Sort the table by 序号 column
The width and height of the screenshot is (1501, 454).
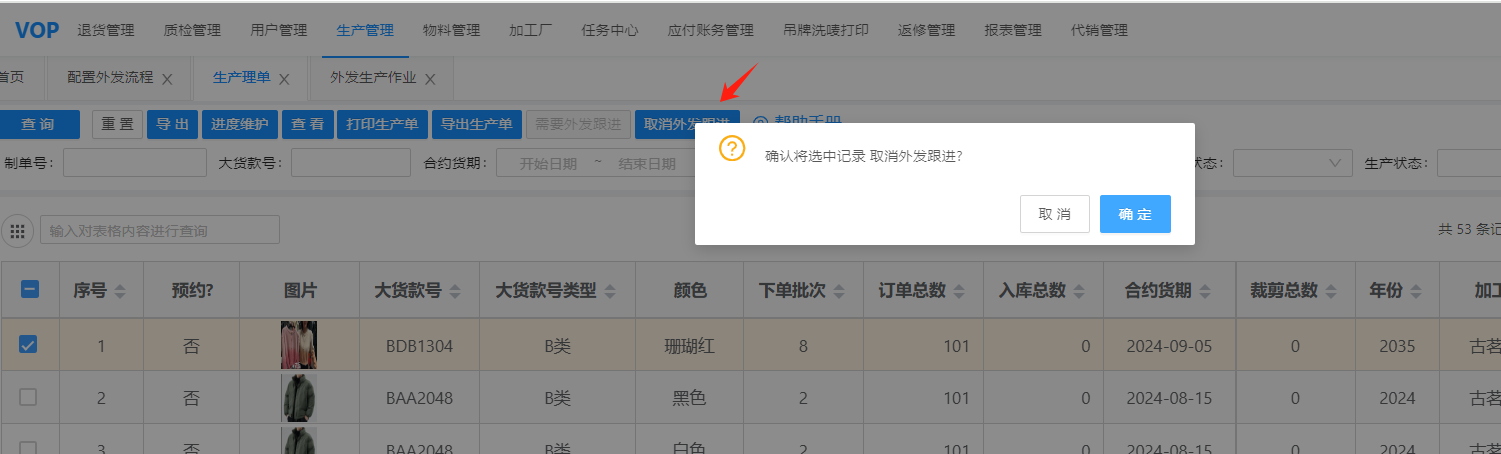[x=120, y=291]
